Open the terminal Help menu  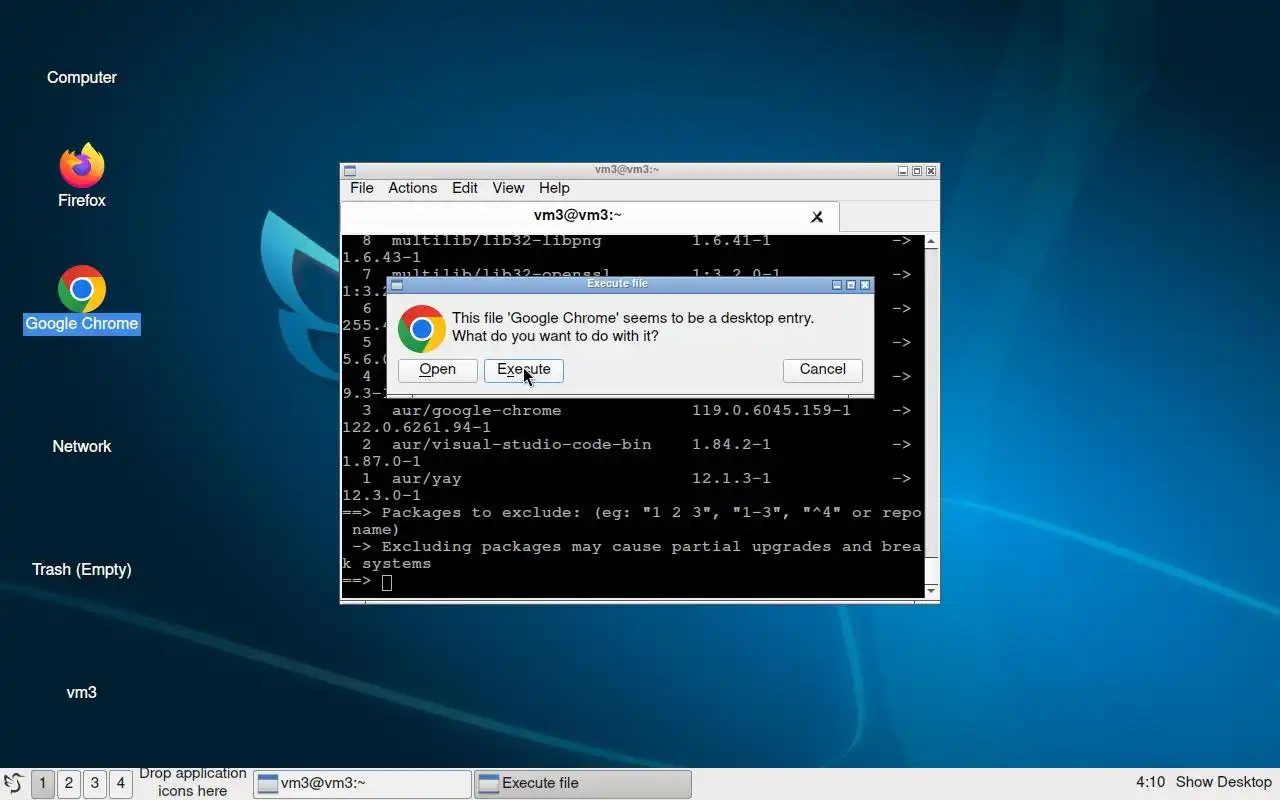(x=554, y=188)
